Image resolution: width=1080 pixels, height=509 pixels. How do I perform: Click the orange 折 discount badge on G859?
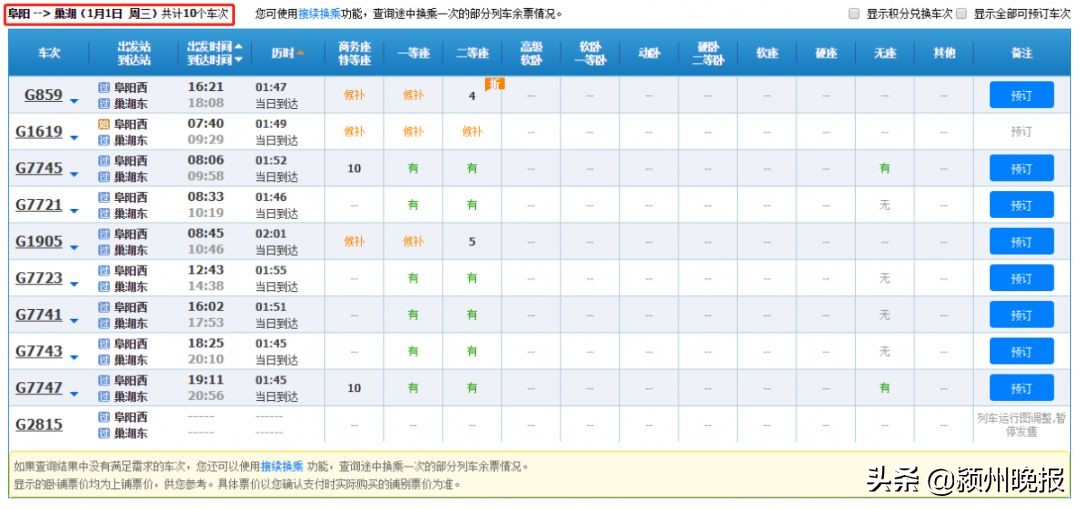[495, 83]
